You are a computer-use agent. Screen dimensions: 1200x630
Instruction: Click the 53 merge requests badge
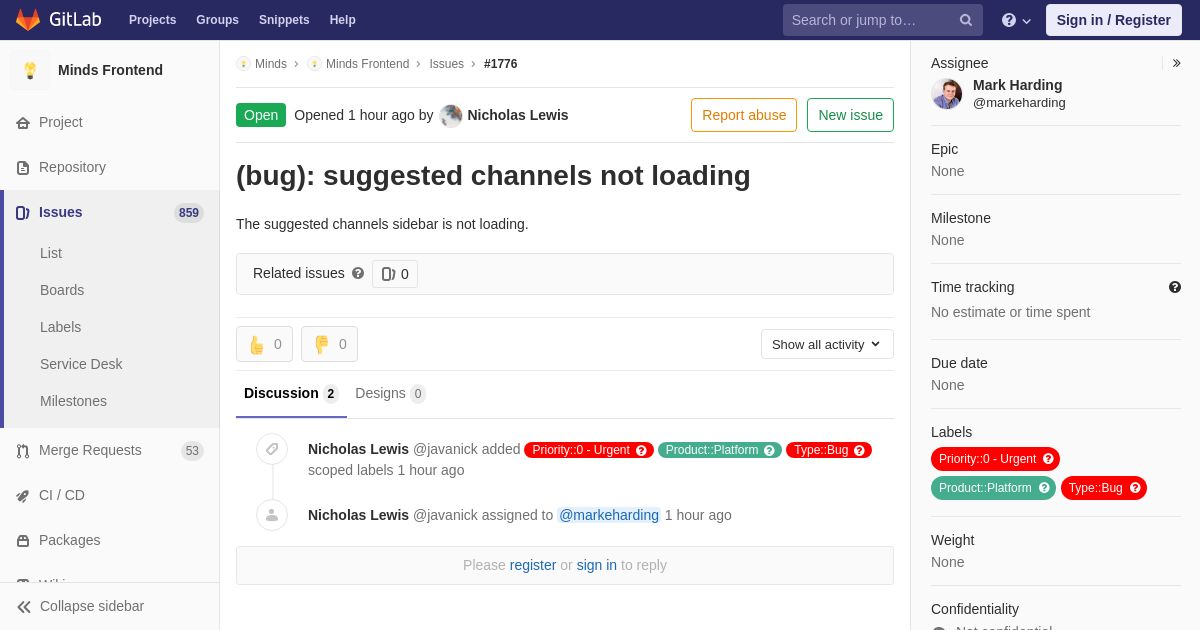192,451
